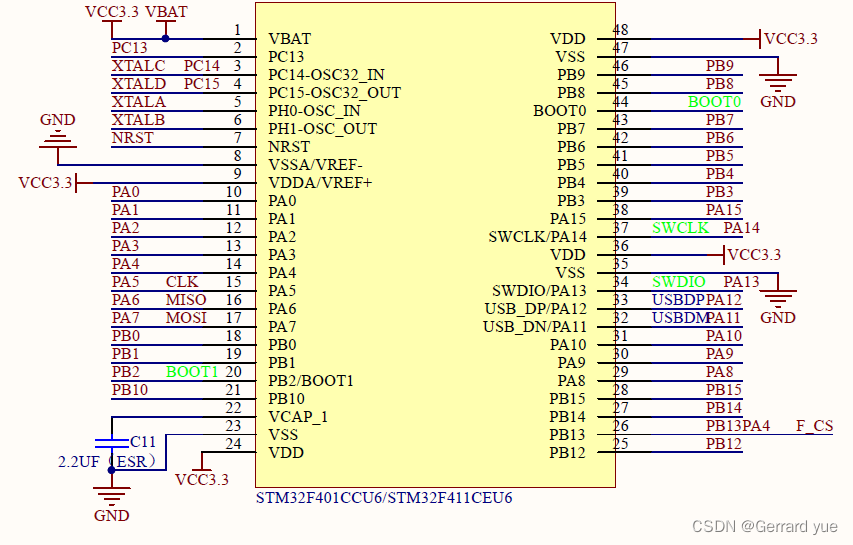The image size is (853, 545).
Task: Click pin number 37
Action: click(x=621, y=227)
